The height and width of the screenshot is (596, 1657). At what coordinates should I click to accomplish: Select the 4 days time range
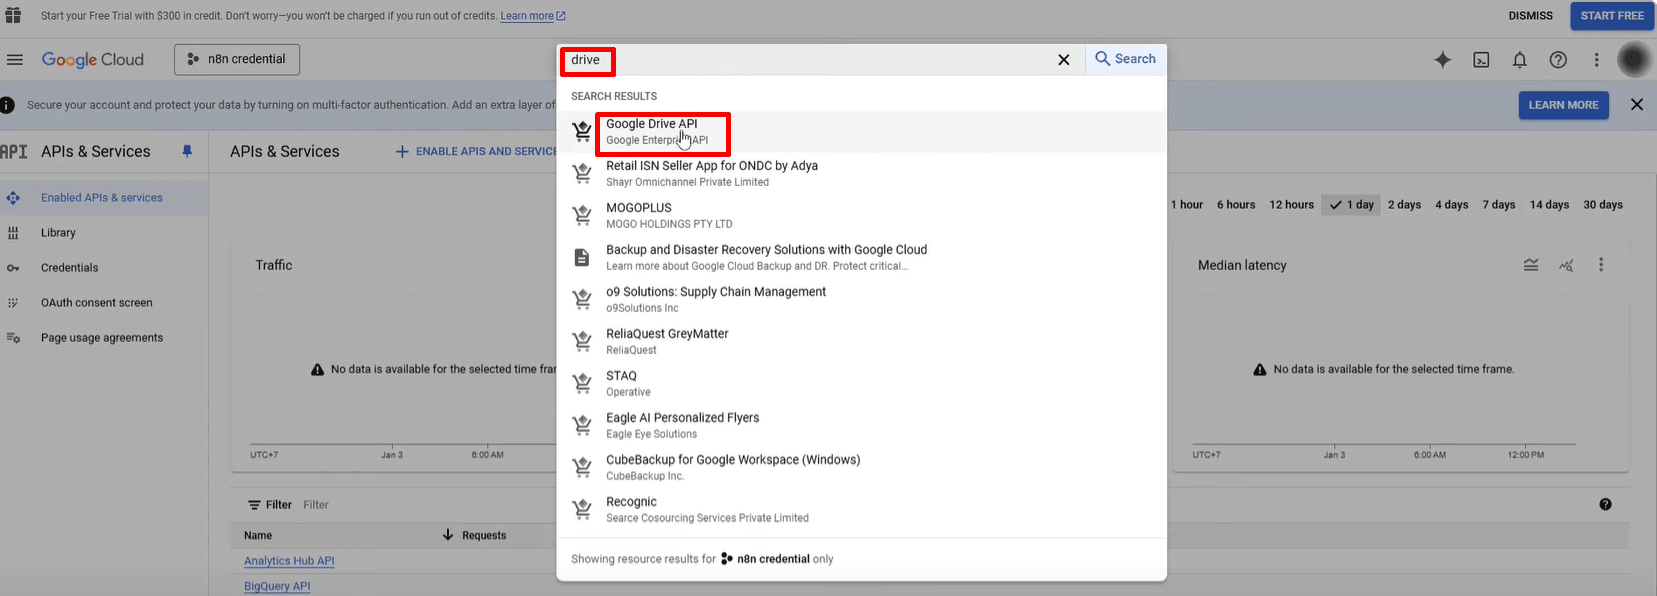1452,205
